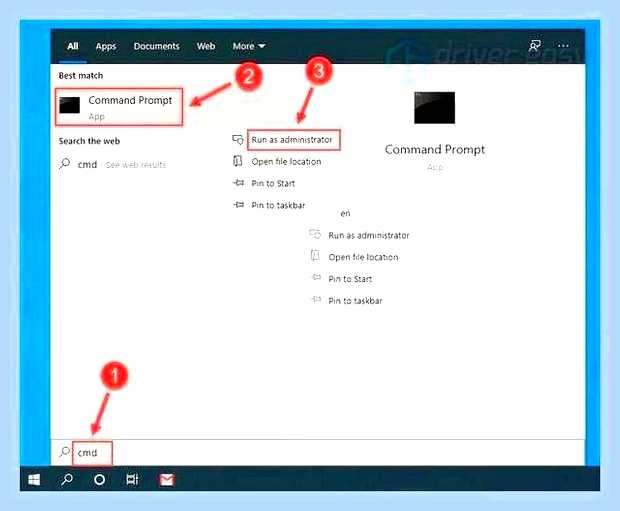Select the Documents tab
Viewport: 620px width, 511px height.
[x=157, y=46]
